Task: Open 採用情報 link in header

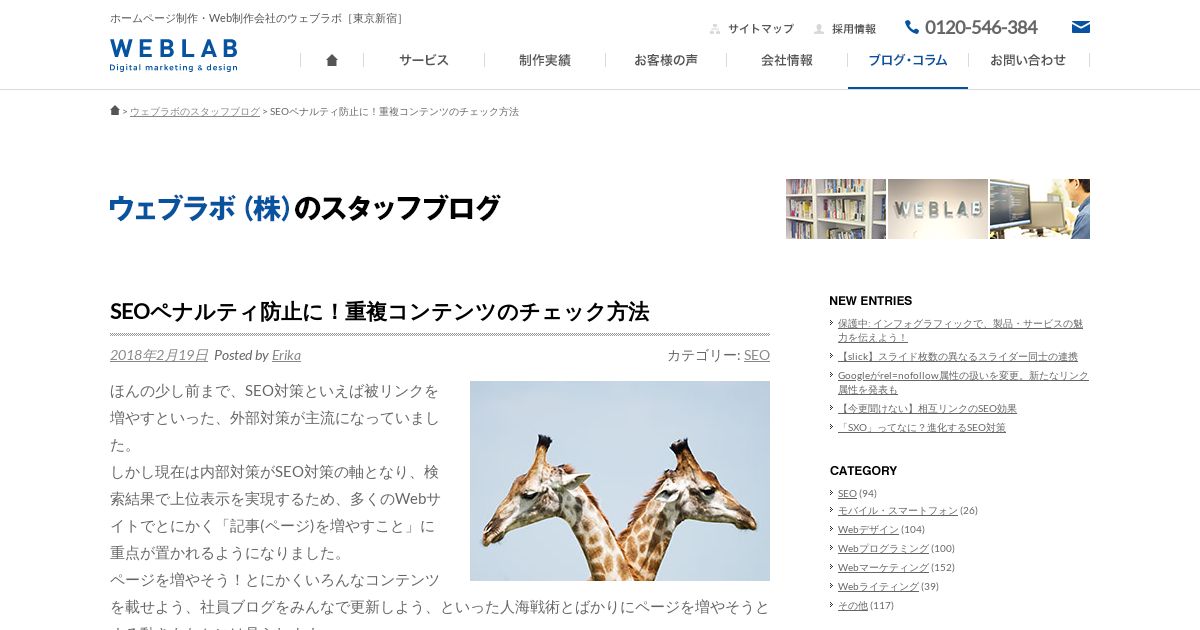Action: click(854, 29)
